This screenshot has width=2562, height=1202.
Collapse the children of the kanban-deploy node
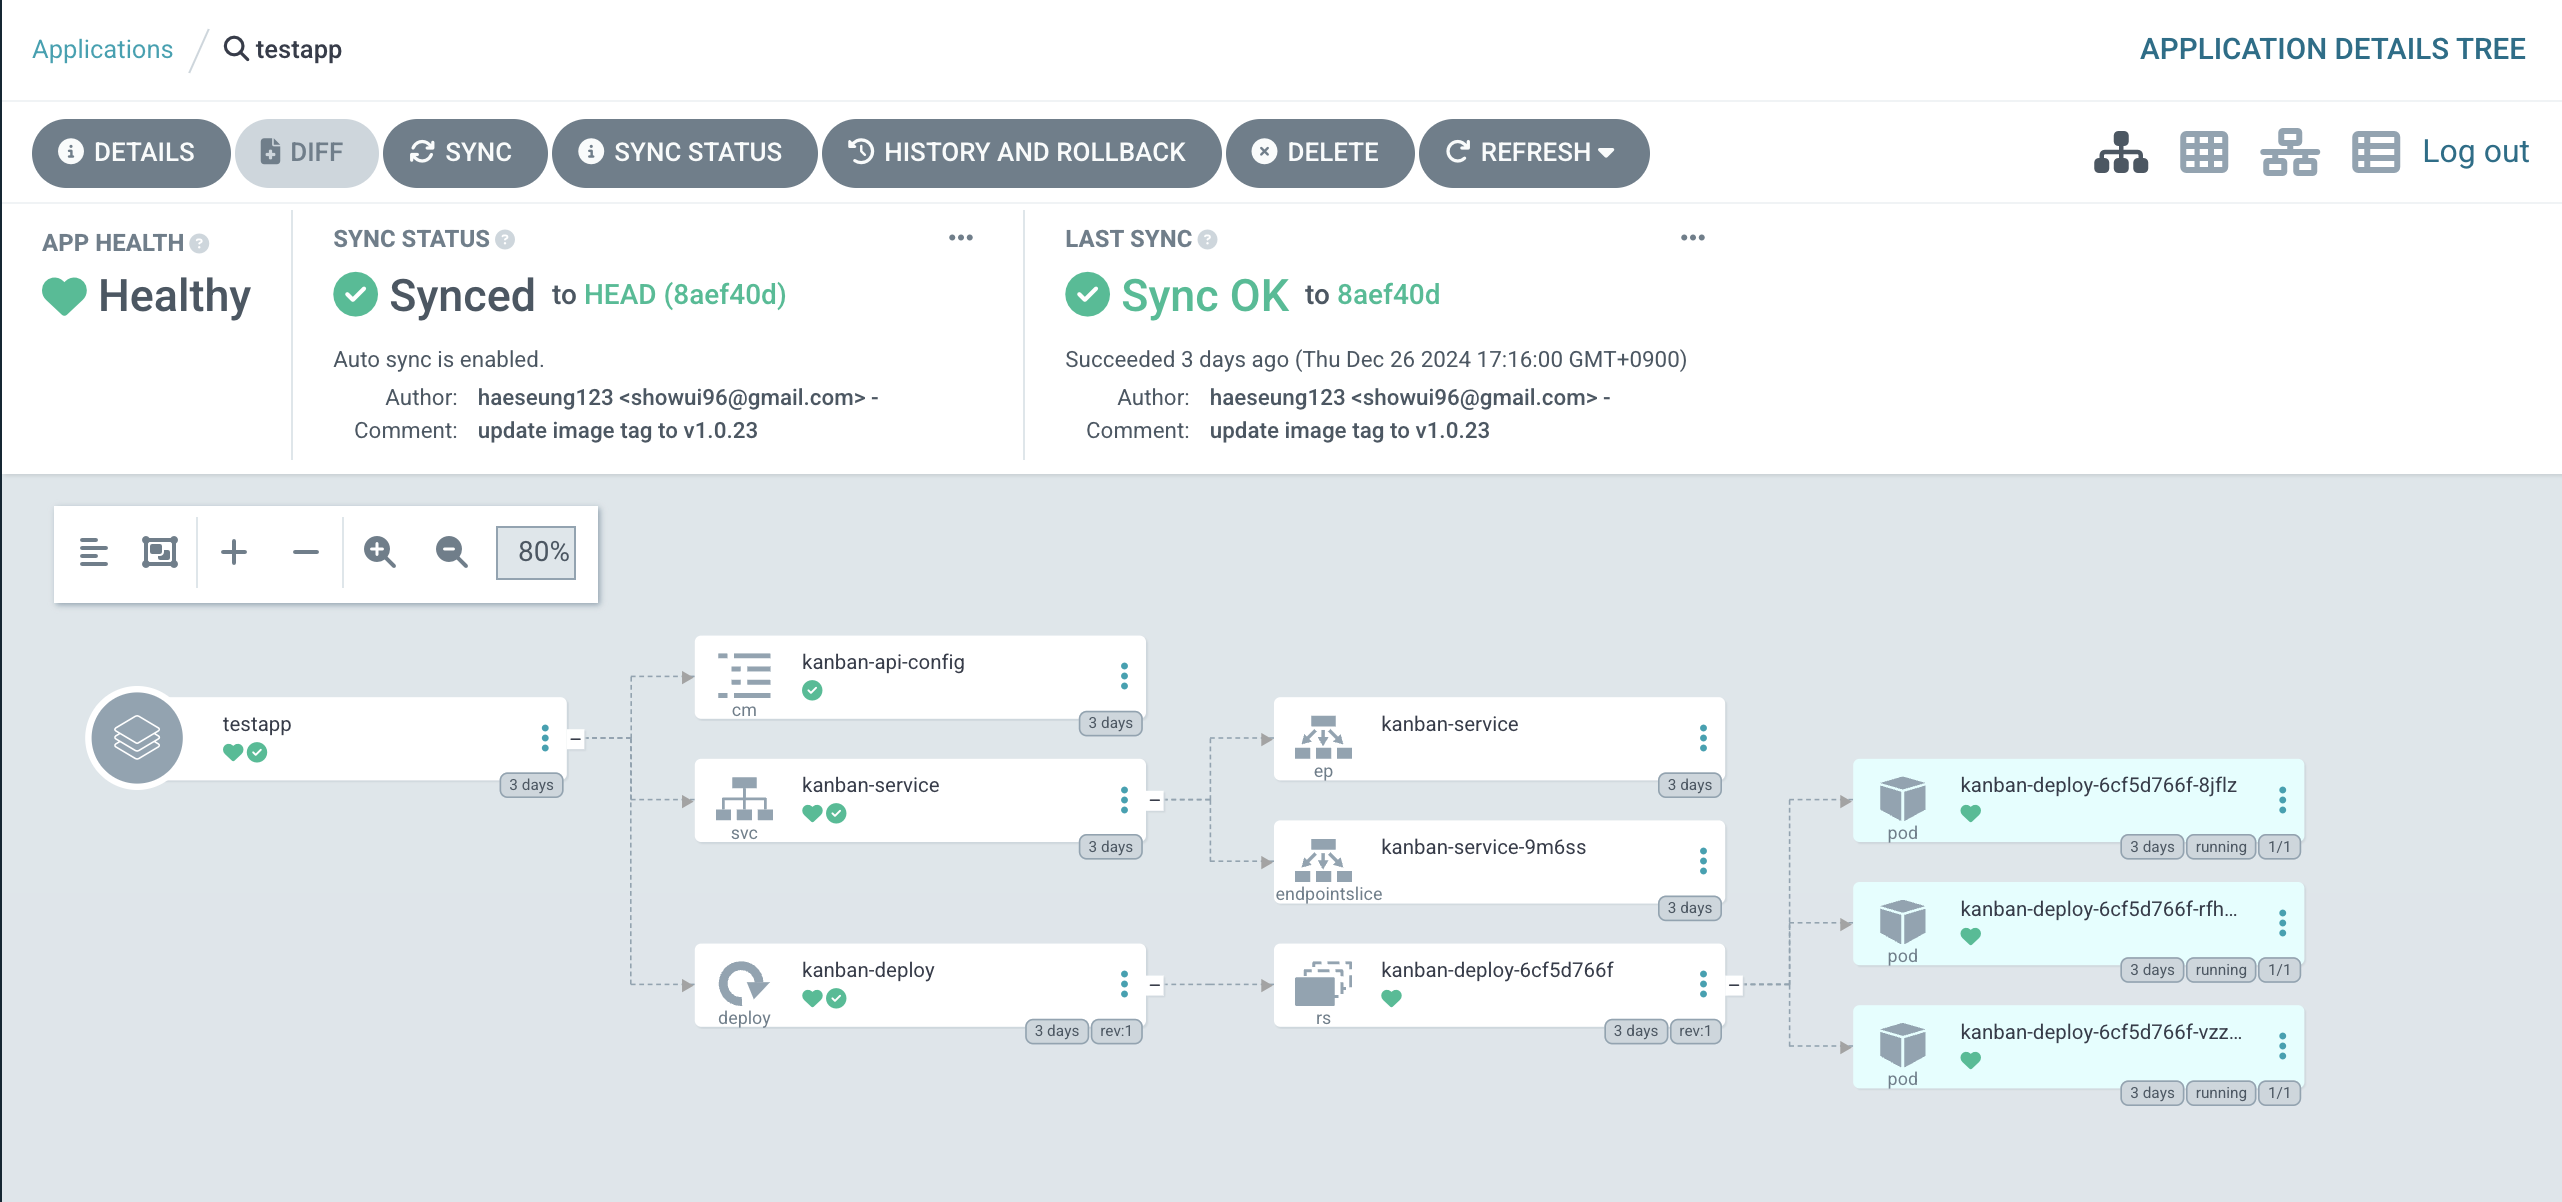[1154, 985]
